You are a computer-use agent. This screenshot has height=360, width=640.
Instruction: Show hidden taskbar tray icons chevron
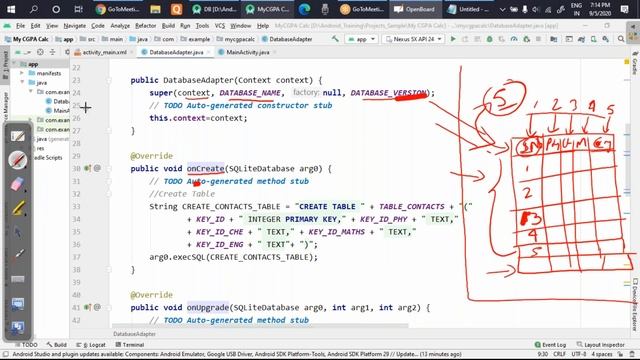click(502, 9)
